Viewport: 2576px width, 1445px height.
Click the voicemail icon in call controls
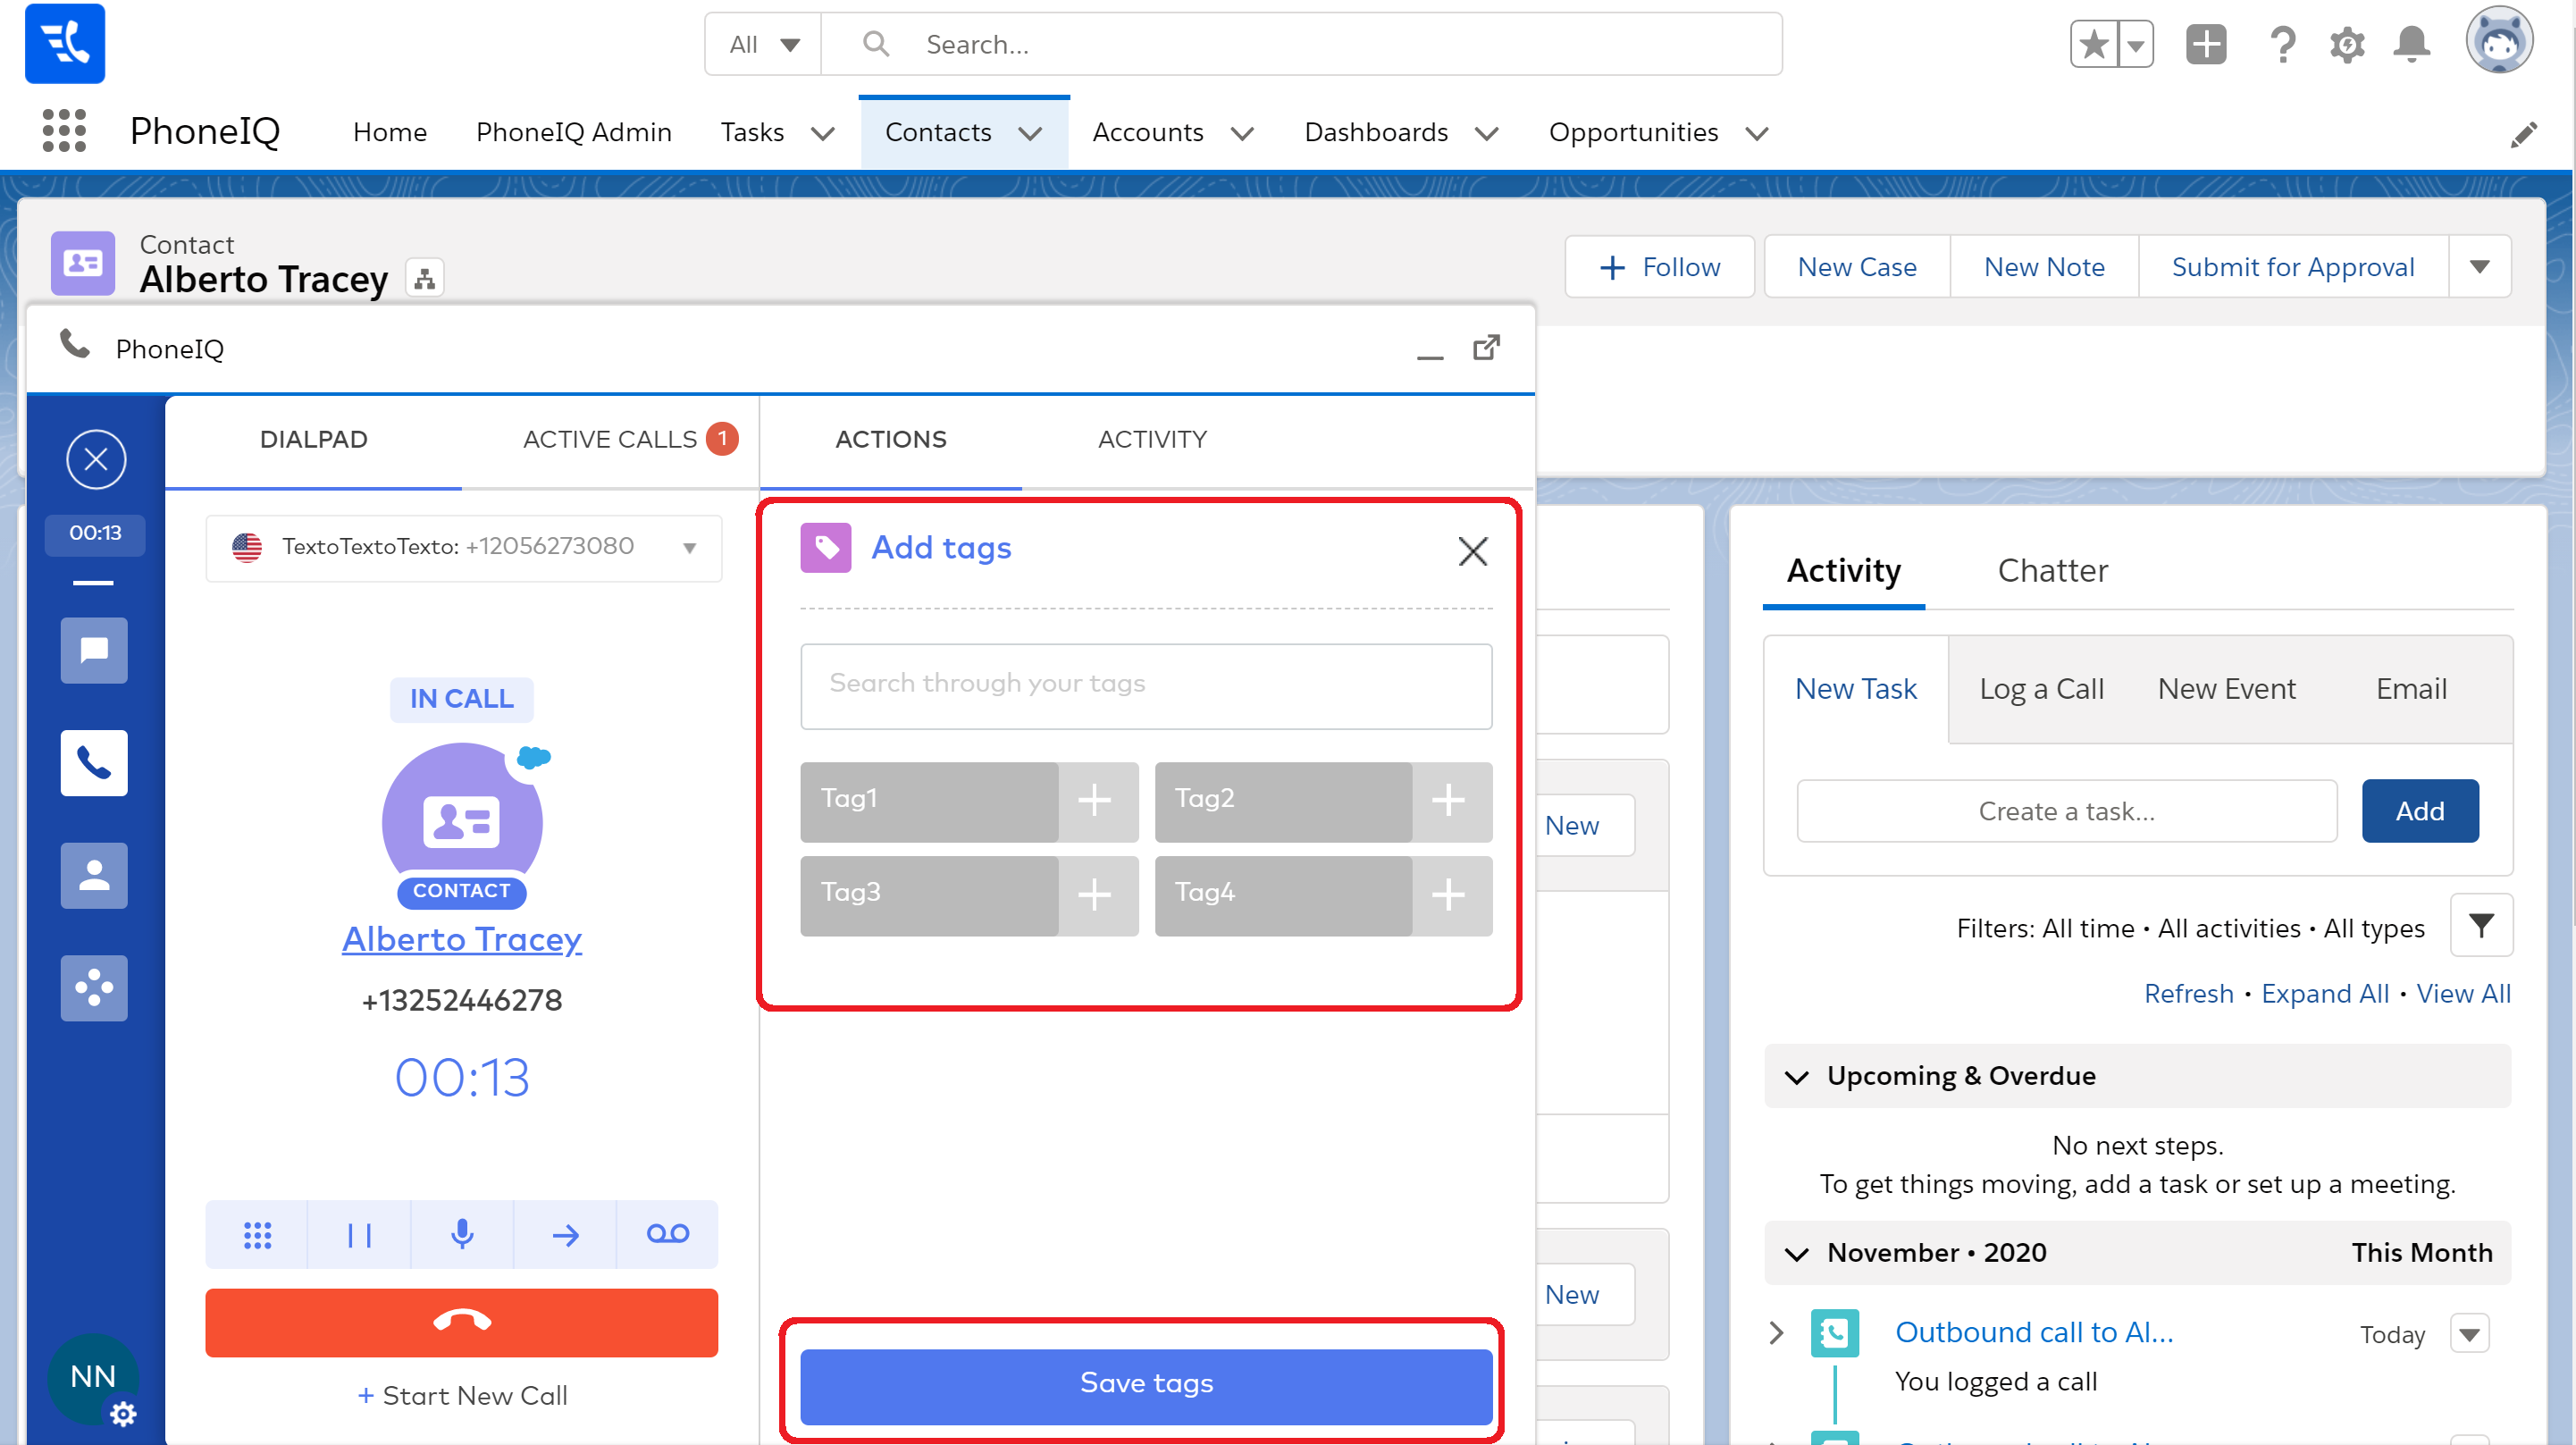point(667,1234)
